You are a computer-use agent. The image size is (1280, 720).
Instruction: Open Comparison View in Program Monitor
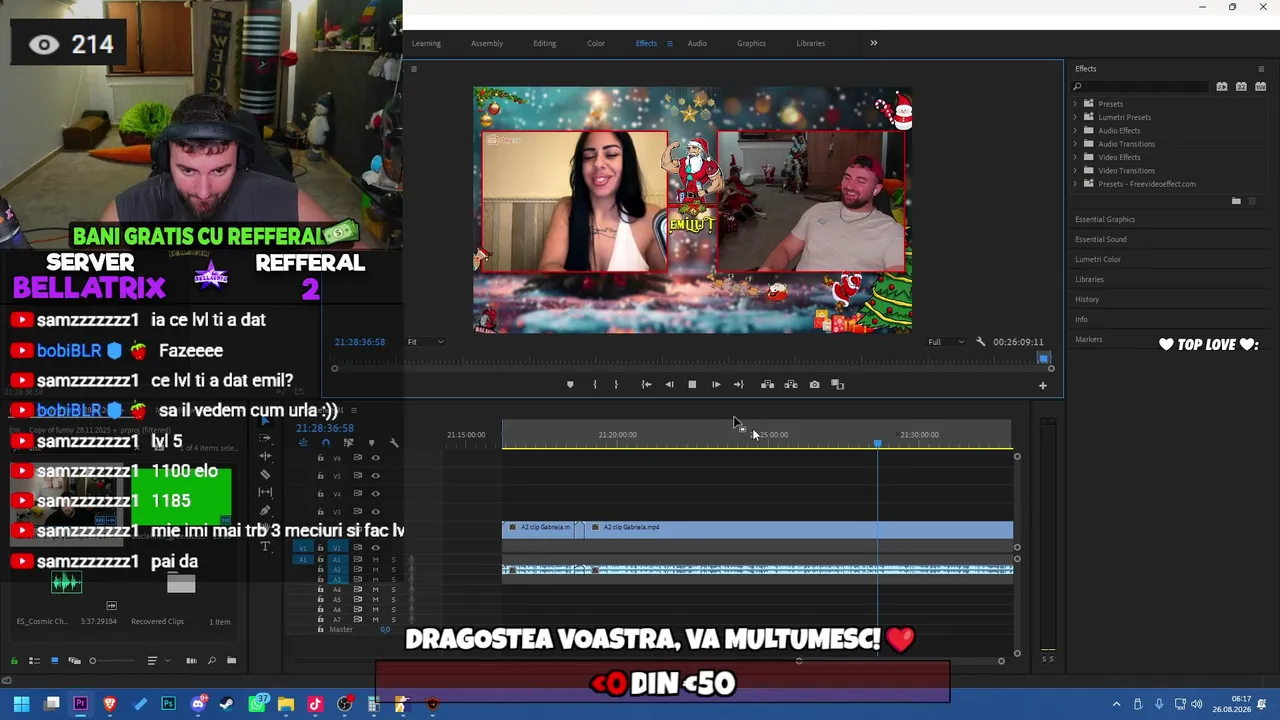pyautogui.click(x=838, y=385)
